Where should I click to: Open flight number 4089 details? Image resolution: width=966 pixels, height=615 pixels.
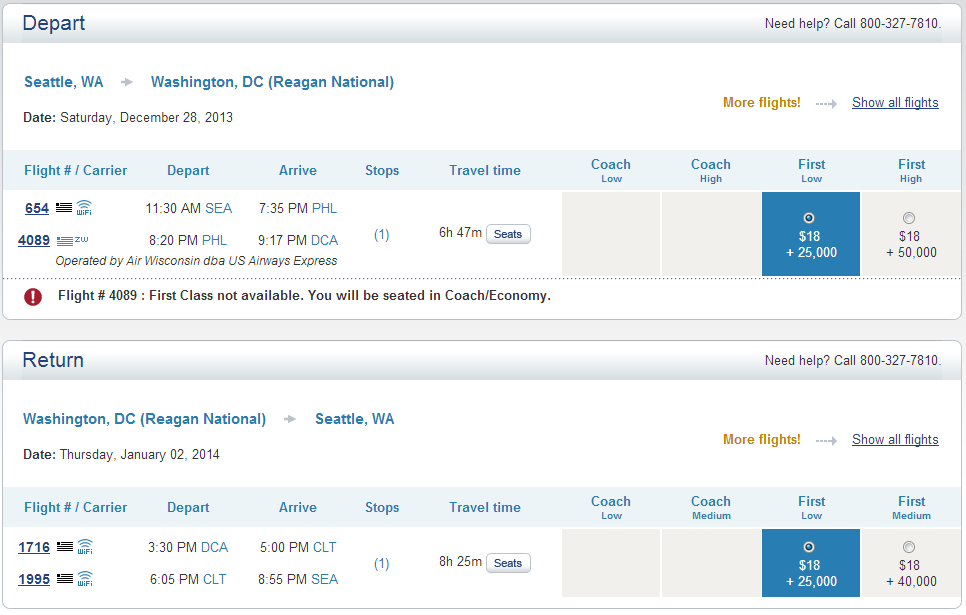pyautogui.click(x=34, y=240)
